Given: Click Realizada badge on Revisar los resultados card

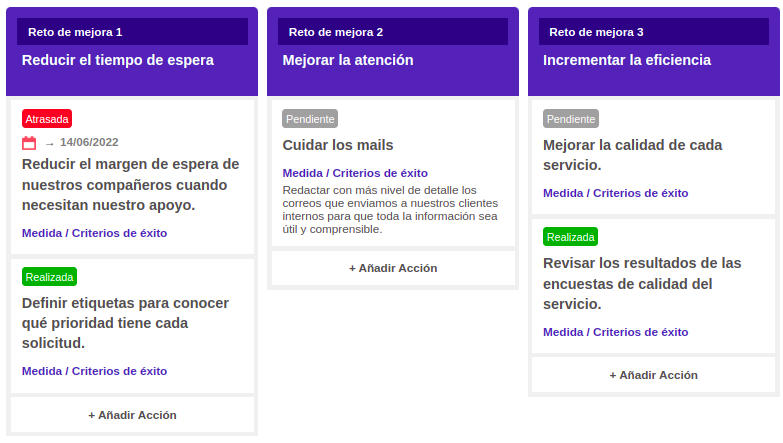Looking at the screenshot, I should tap(570, 237).
